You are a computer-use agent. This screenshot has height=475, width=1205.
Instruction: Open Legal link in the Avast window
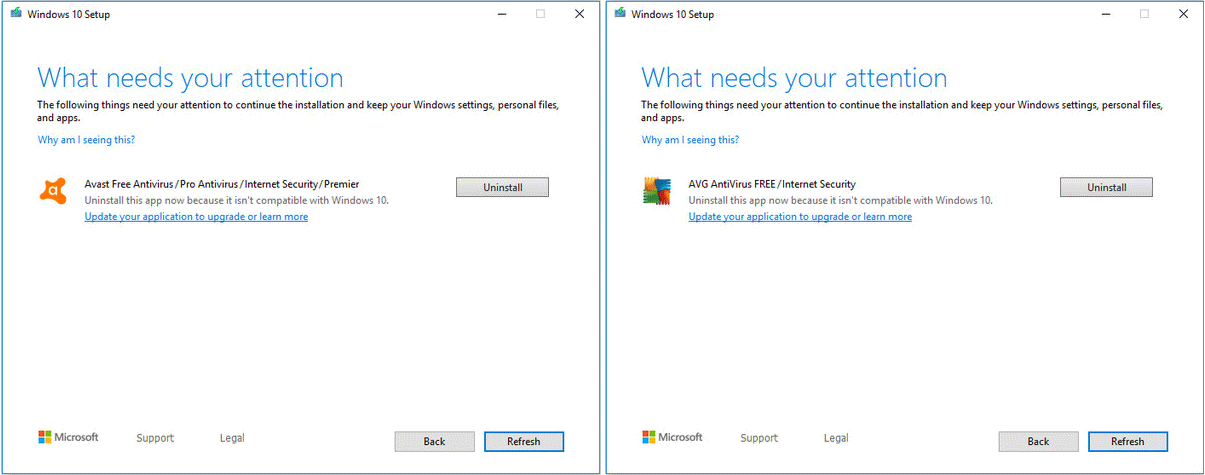(232, 438)
